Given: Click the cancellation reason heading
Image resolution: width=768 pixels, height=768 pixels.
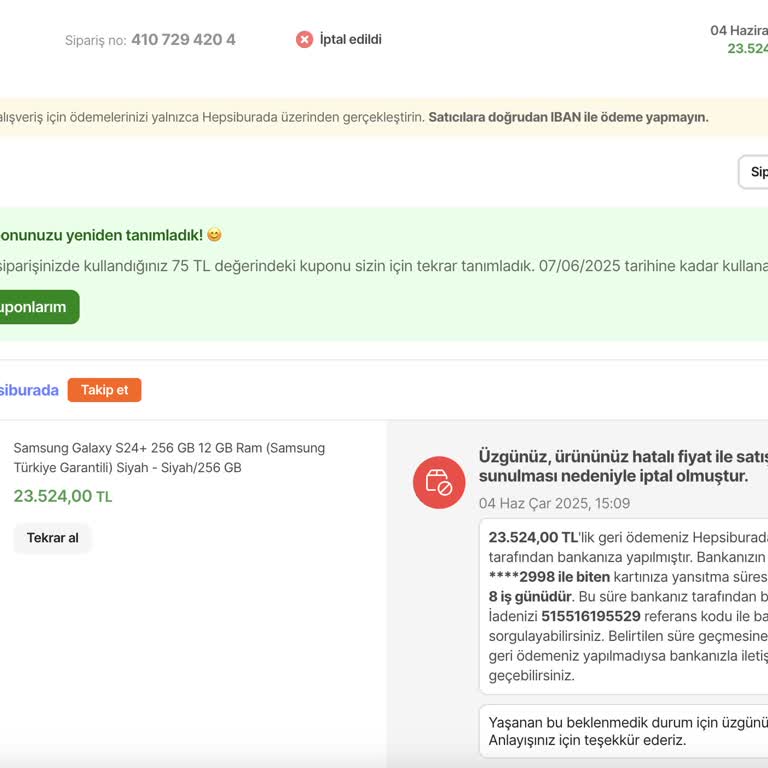Looking at the screenshot, I should [623, 466].
